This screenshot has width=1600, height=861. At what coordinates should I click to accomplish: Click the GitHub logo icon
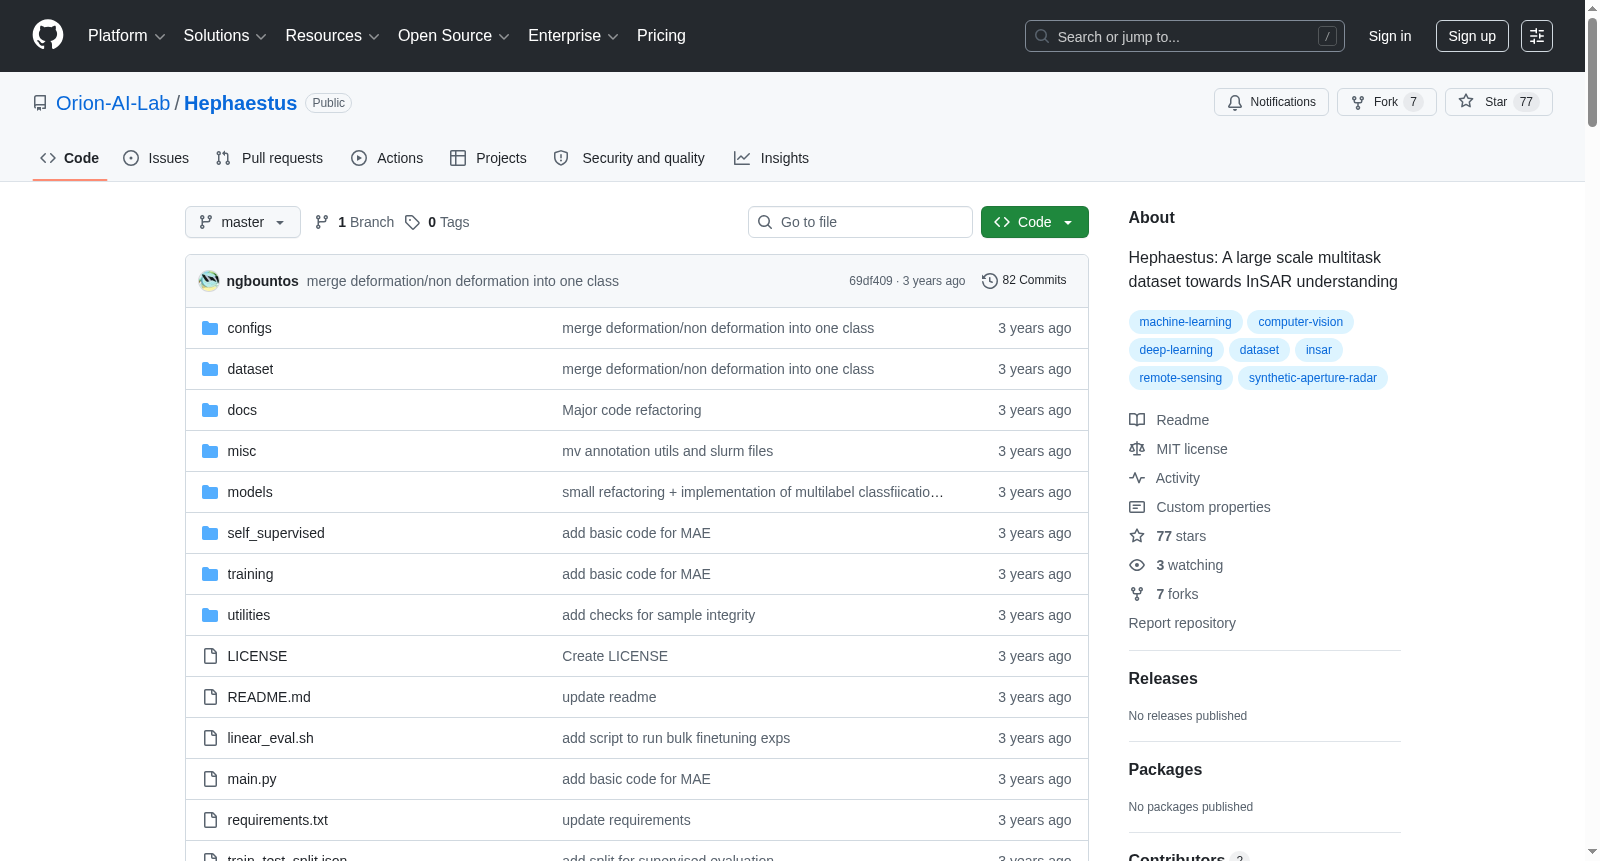pos(48,36)
